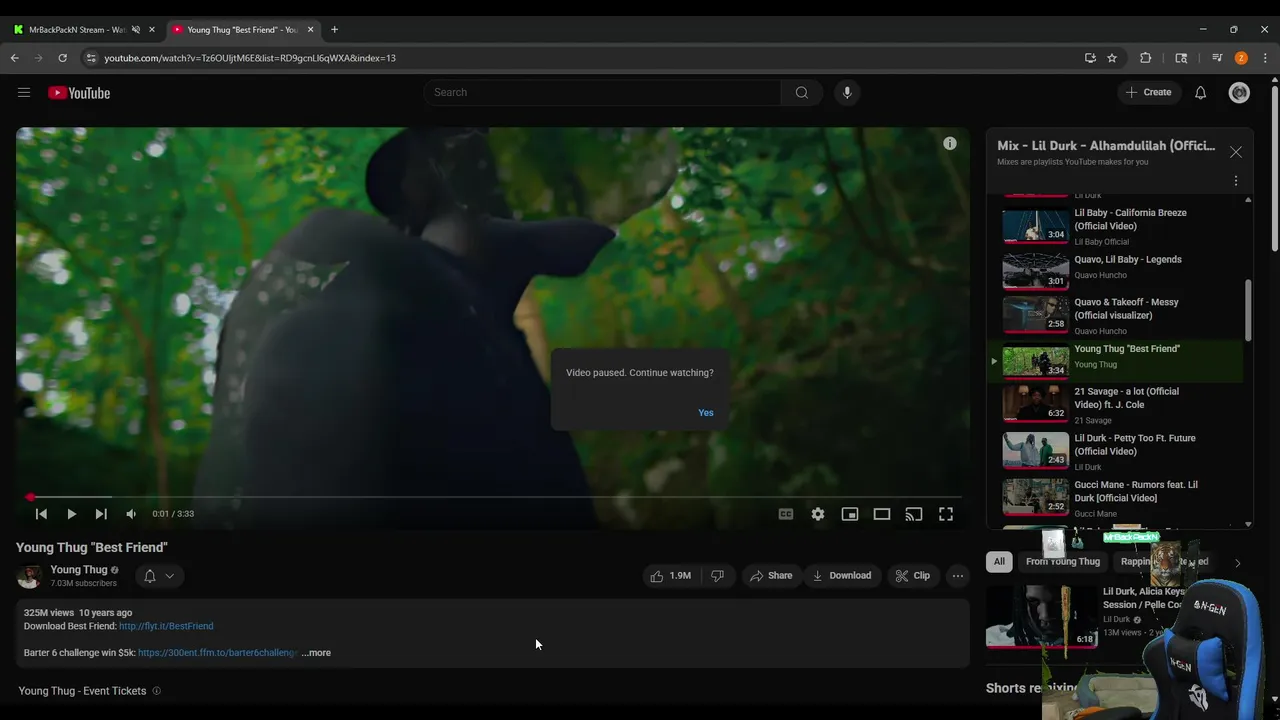Close the Mix playlist panel

pos(1236,152)
